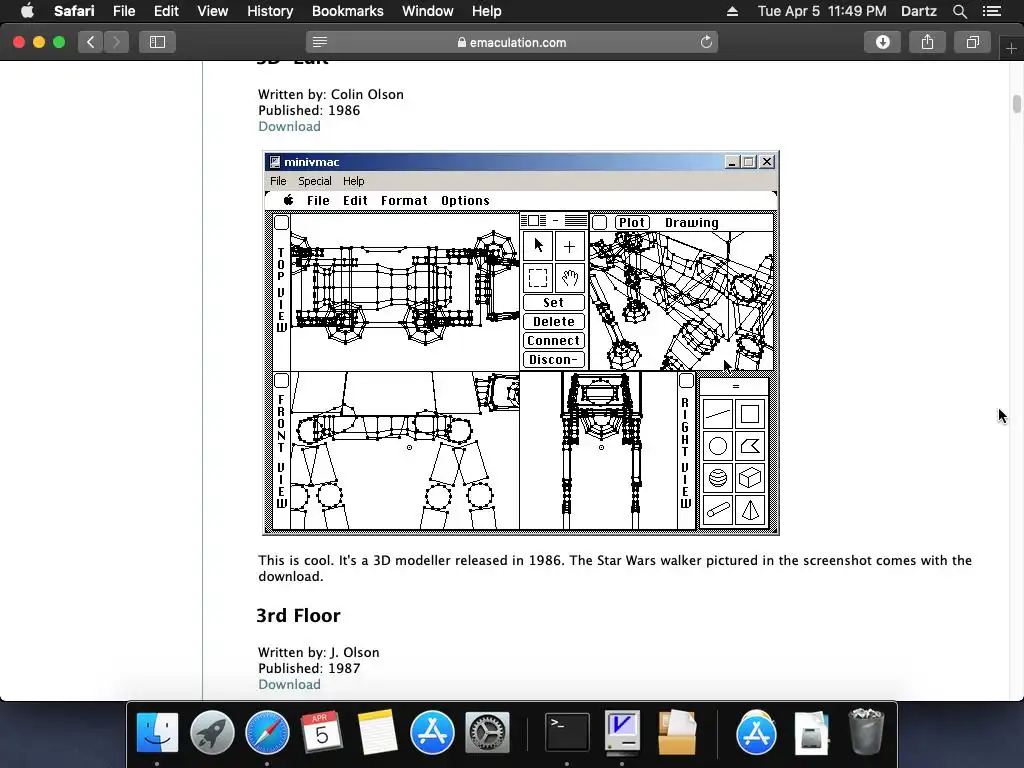Click 'Written by: Colin Olson' text
Screen dimensions: 1024x768
pos(330,94)
